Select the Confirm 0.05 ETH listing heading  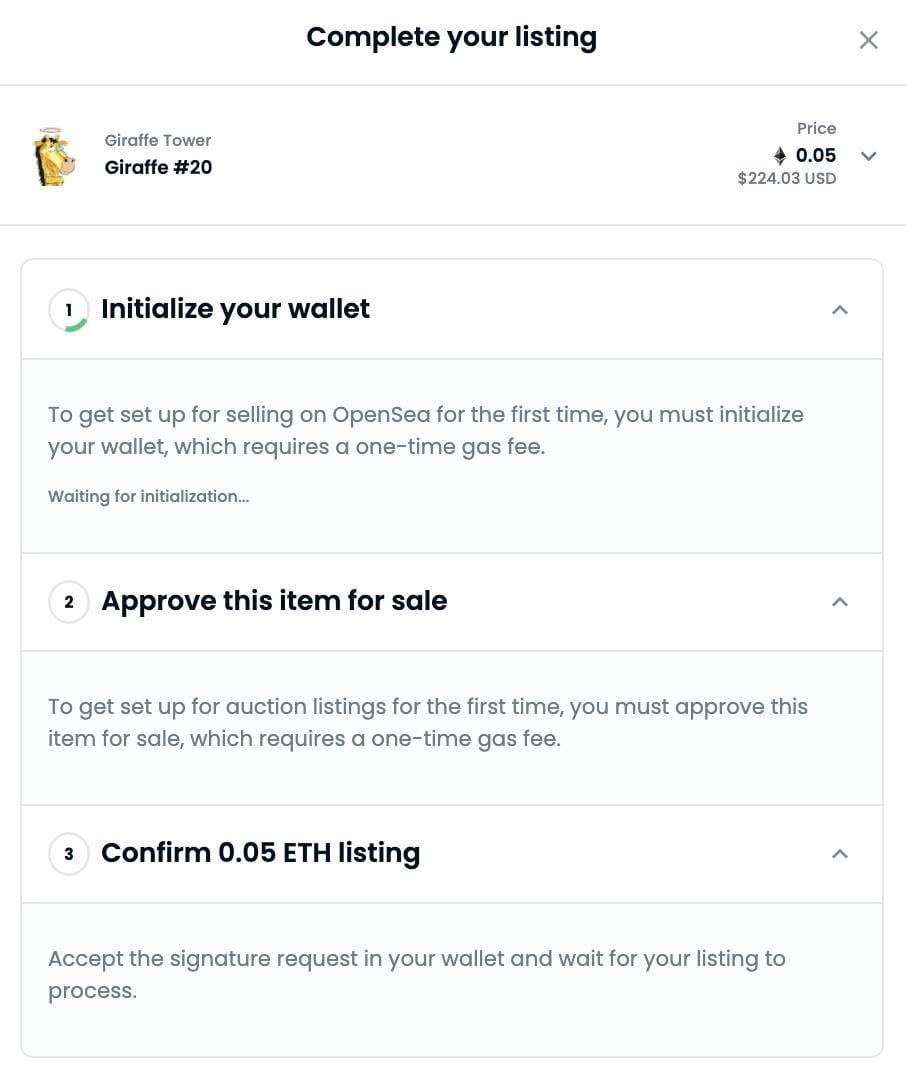260,853
